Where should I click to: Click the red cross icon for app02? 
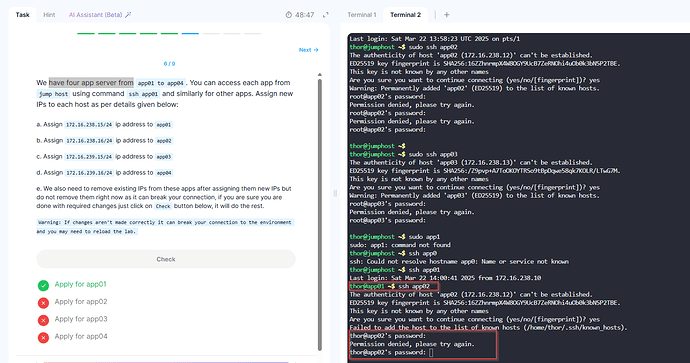tap(43, 303)
